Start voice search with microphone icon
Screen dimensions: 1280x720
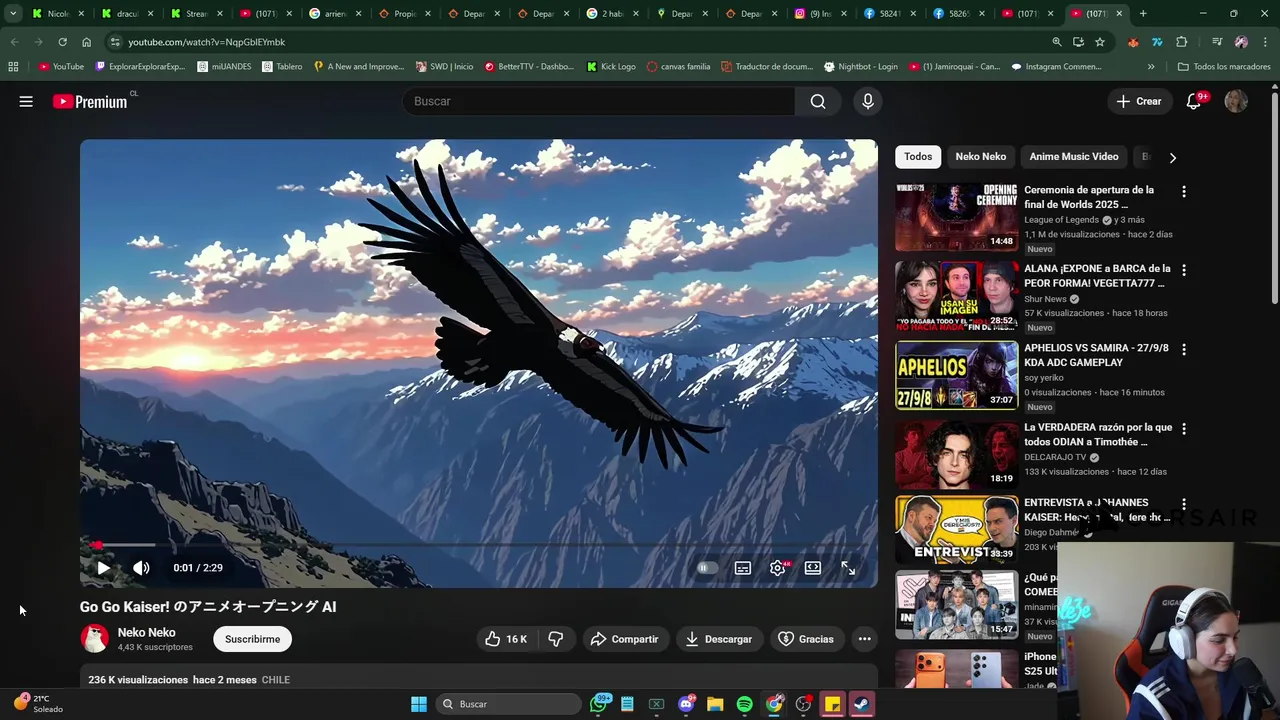[868, 101]
